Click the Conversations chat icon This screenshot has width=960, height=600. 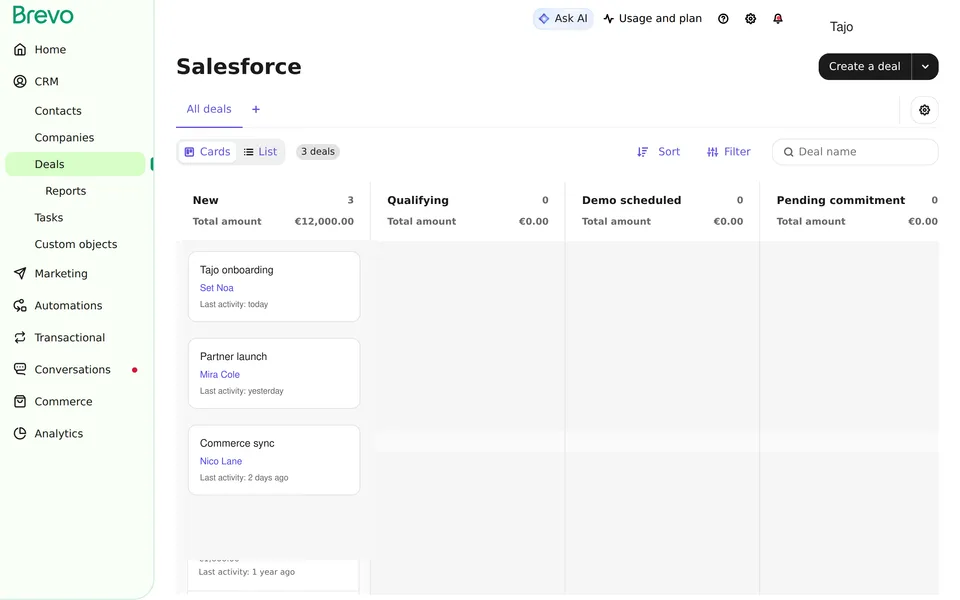20,369
